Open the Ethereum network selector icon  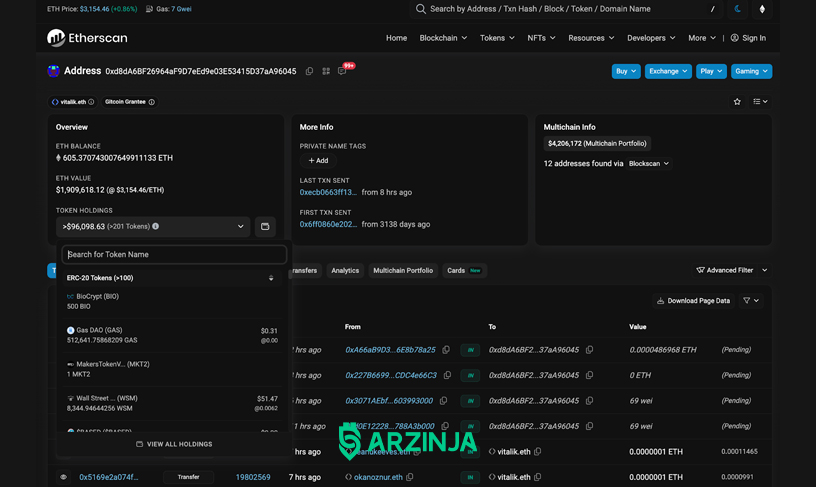(x=762, y=9)
